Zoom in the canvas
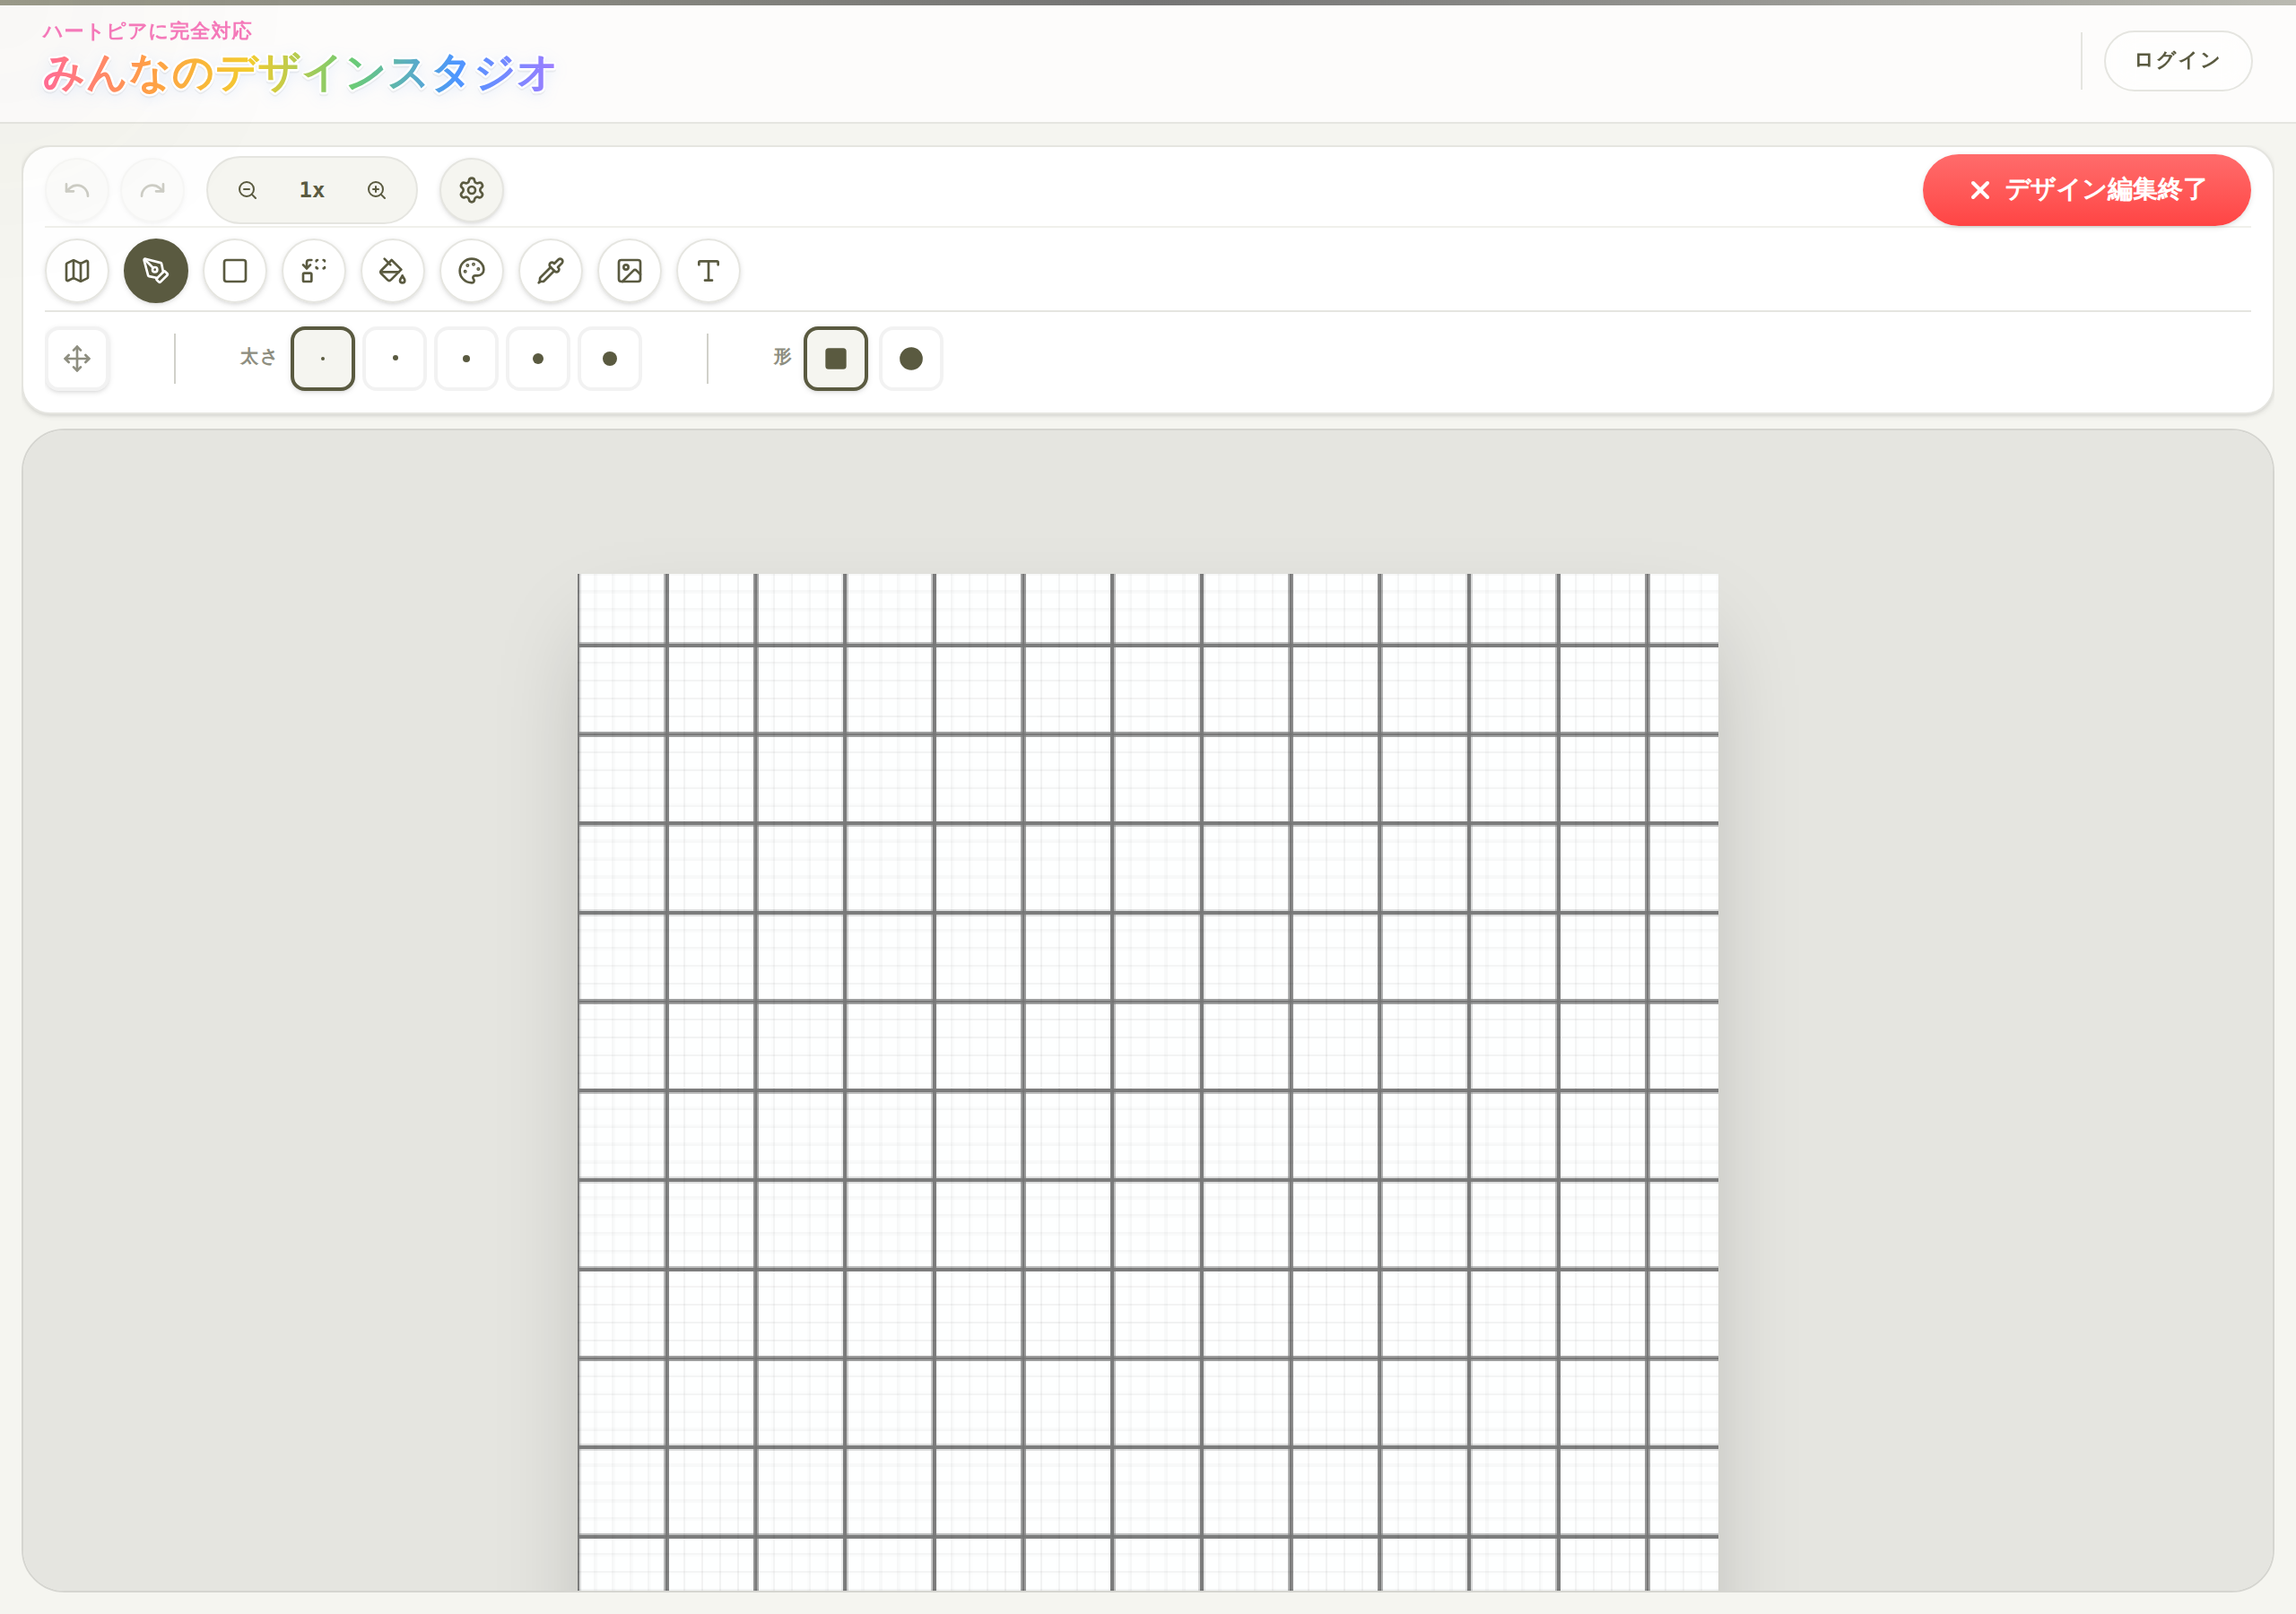The height and width of the screenshot is (1614, 2296). [x=377, y=190]
